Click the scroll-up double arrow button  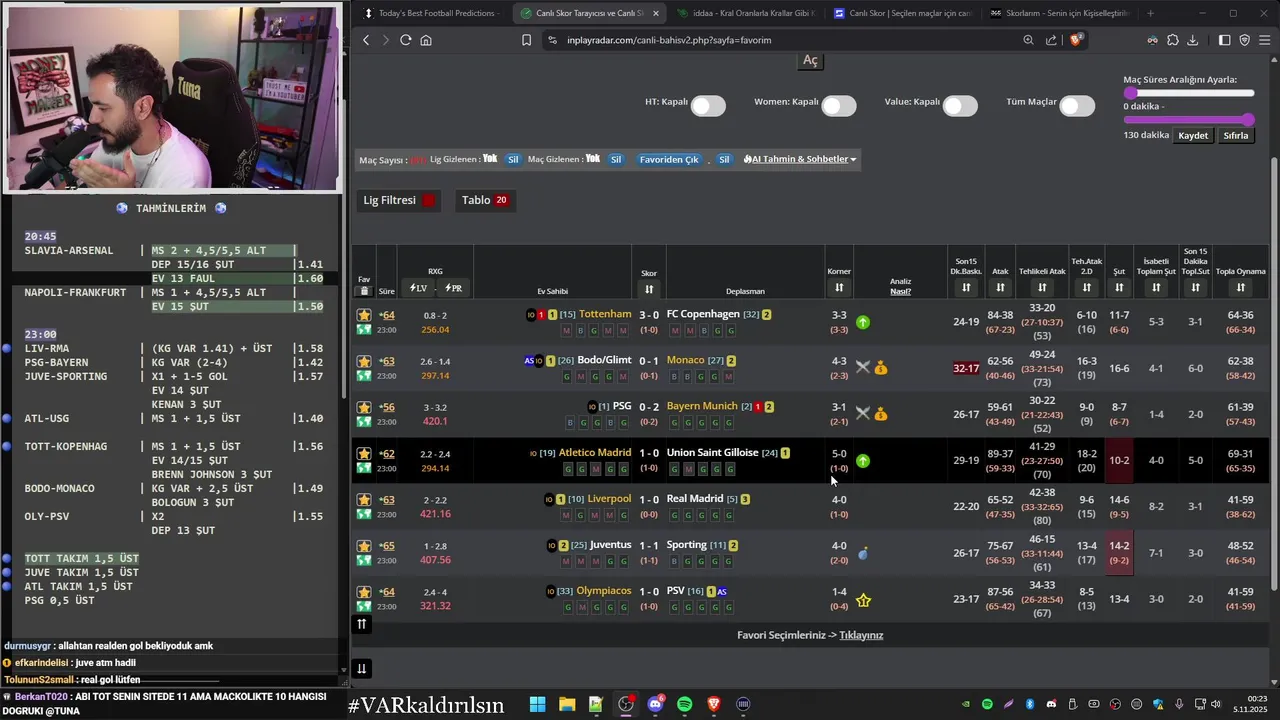click(x=362, y=624)
